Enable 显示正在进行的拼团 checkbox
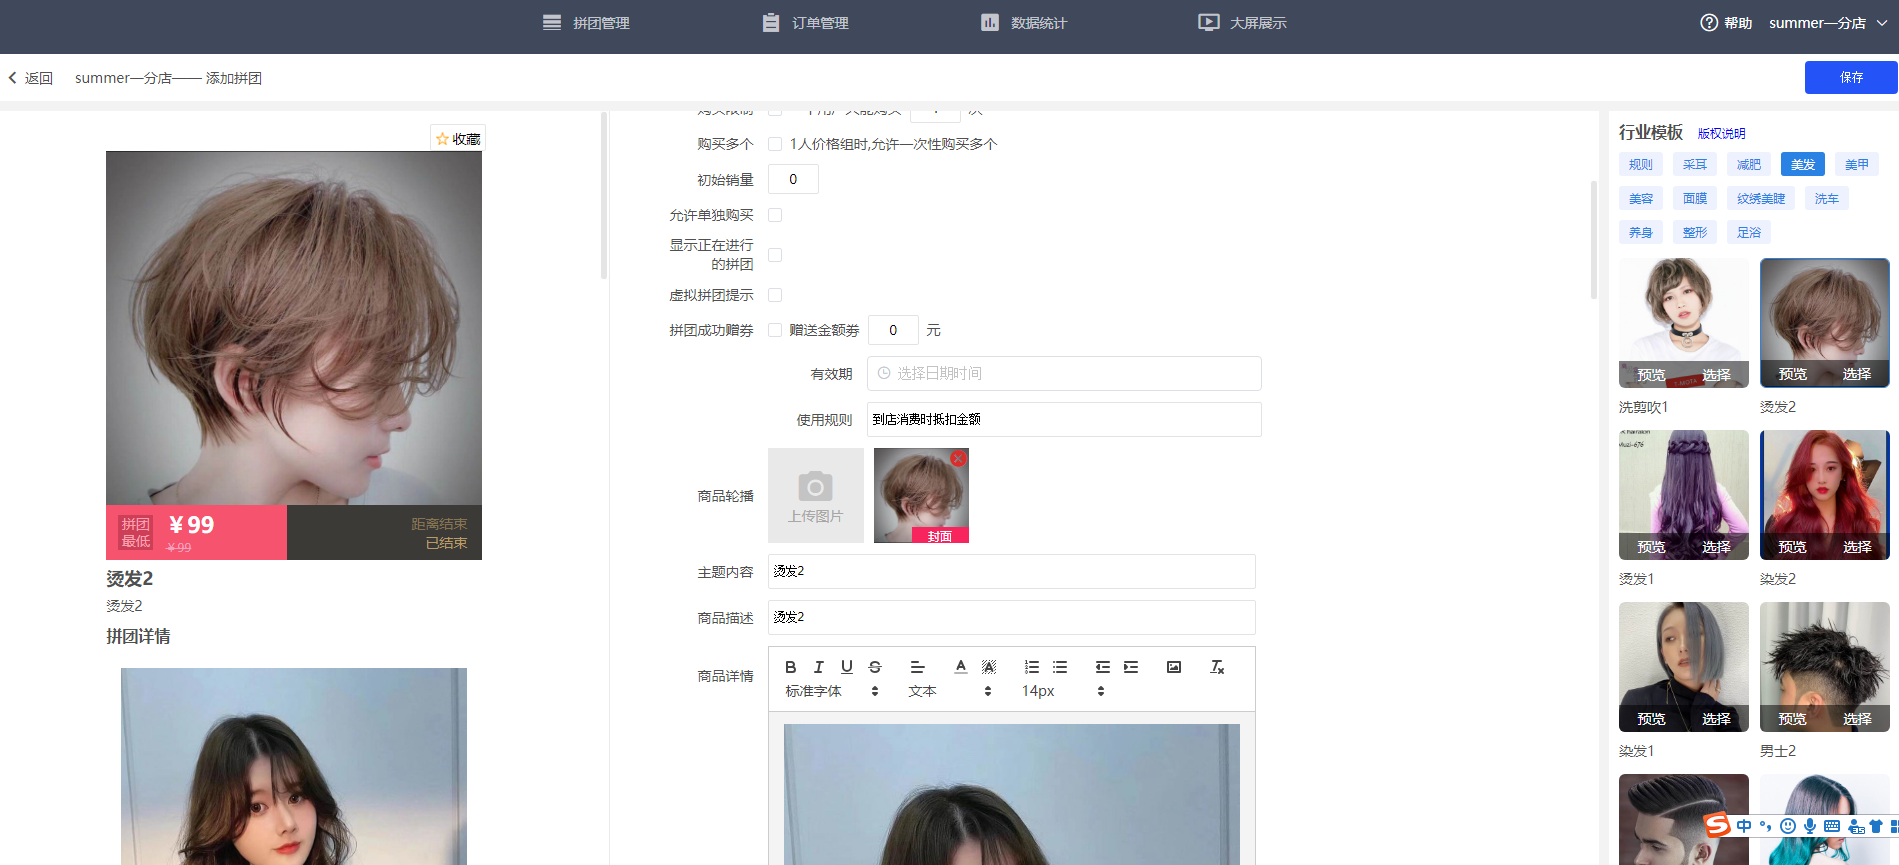 click(x=775, y=255)
